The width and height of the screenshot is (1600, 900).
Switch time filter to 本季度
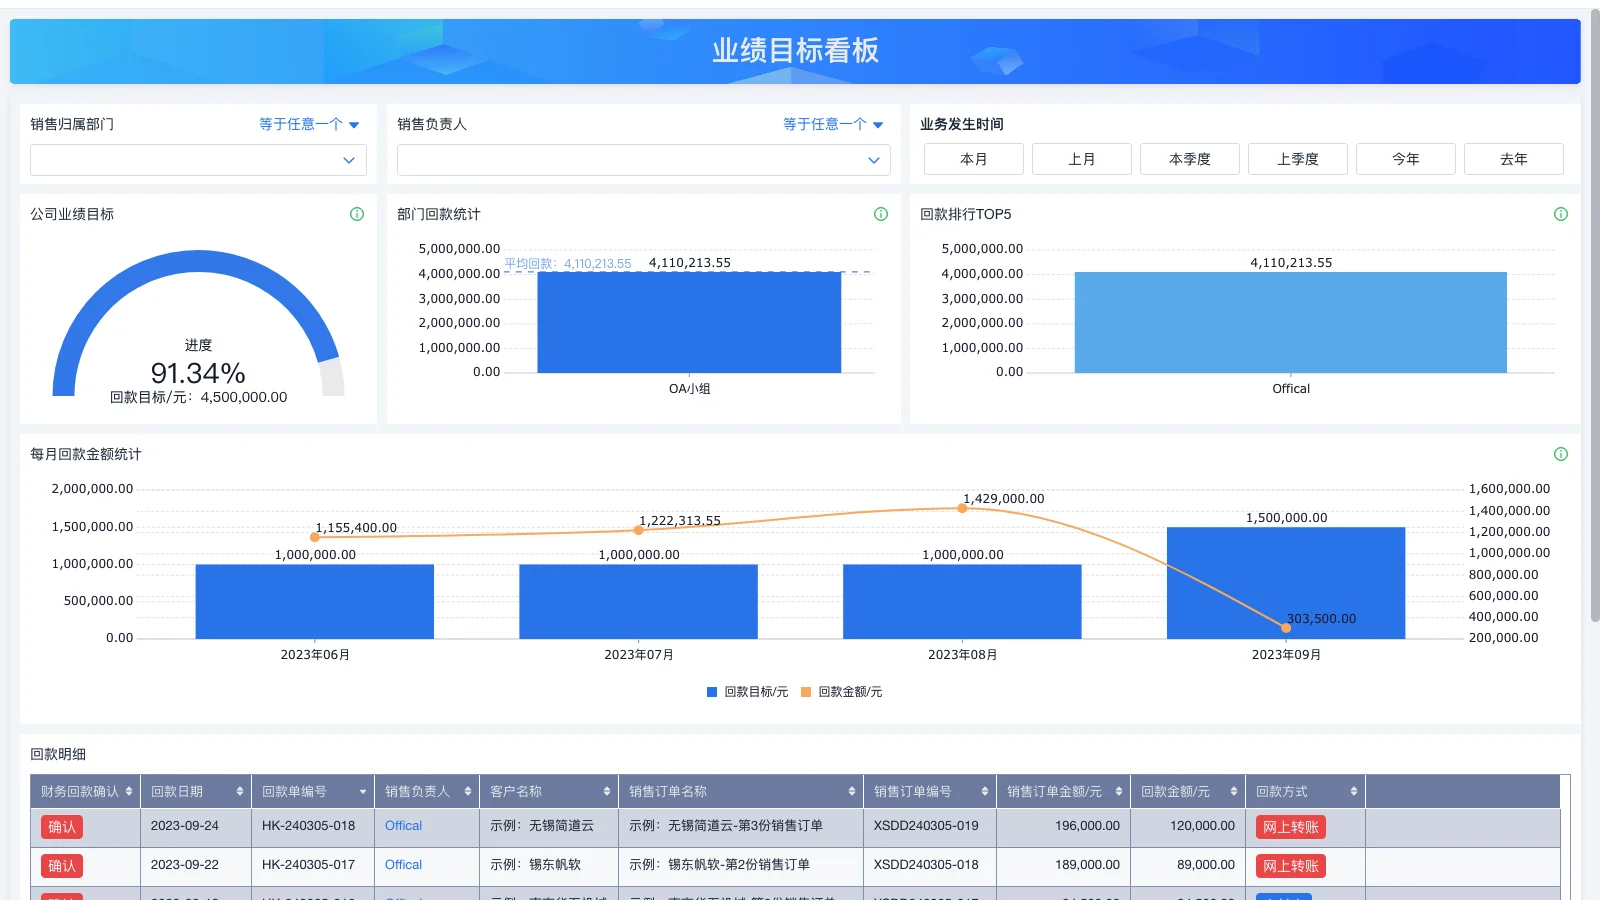1189,158
